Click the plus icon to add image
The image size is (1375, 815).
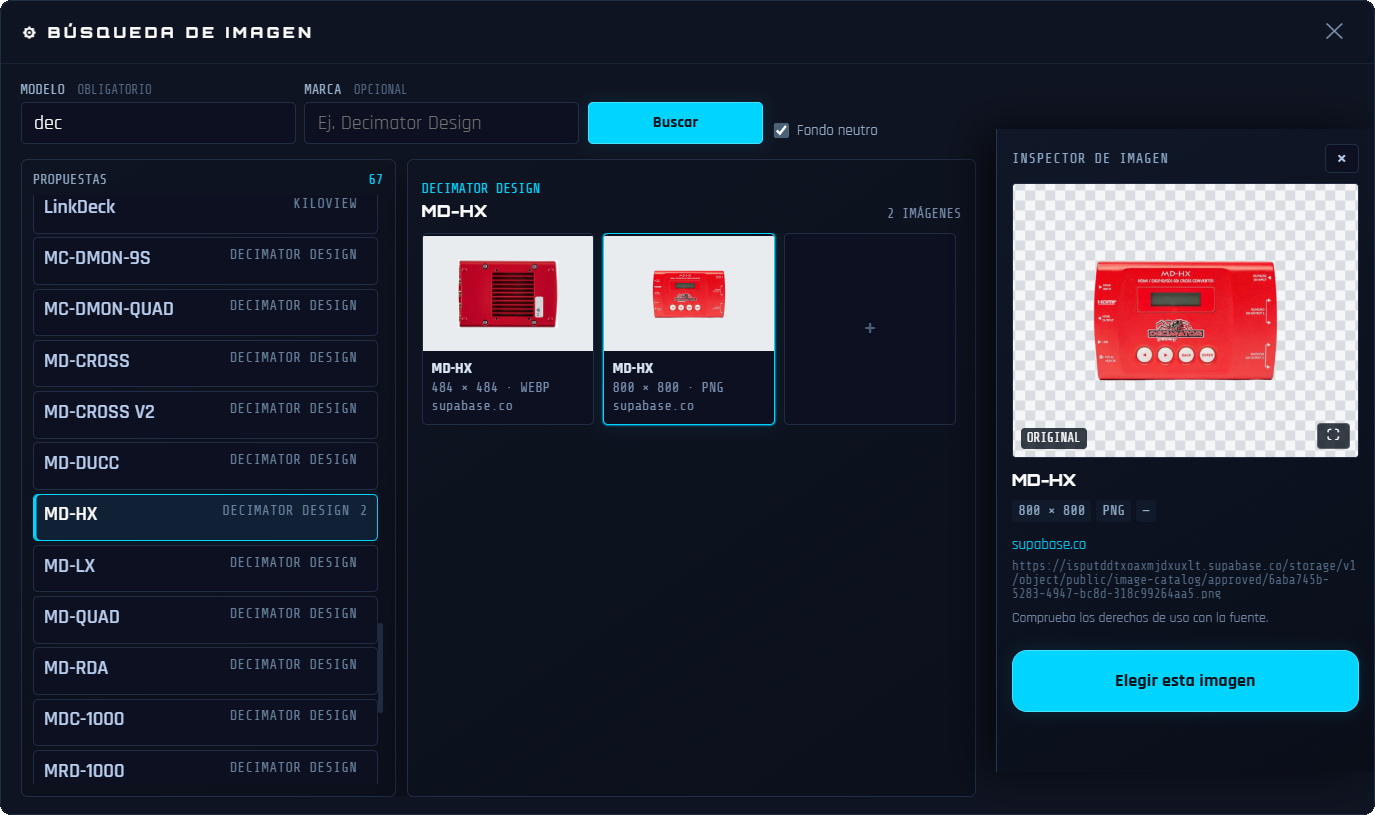pos(870,329)
